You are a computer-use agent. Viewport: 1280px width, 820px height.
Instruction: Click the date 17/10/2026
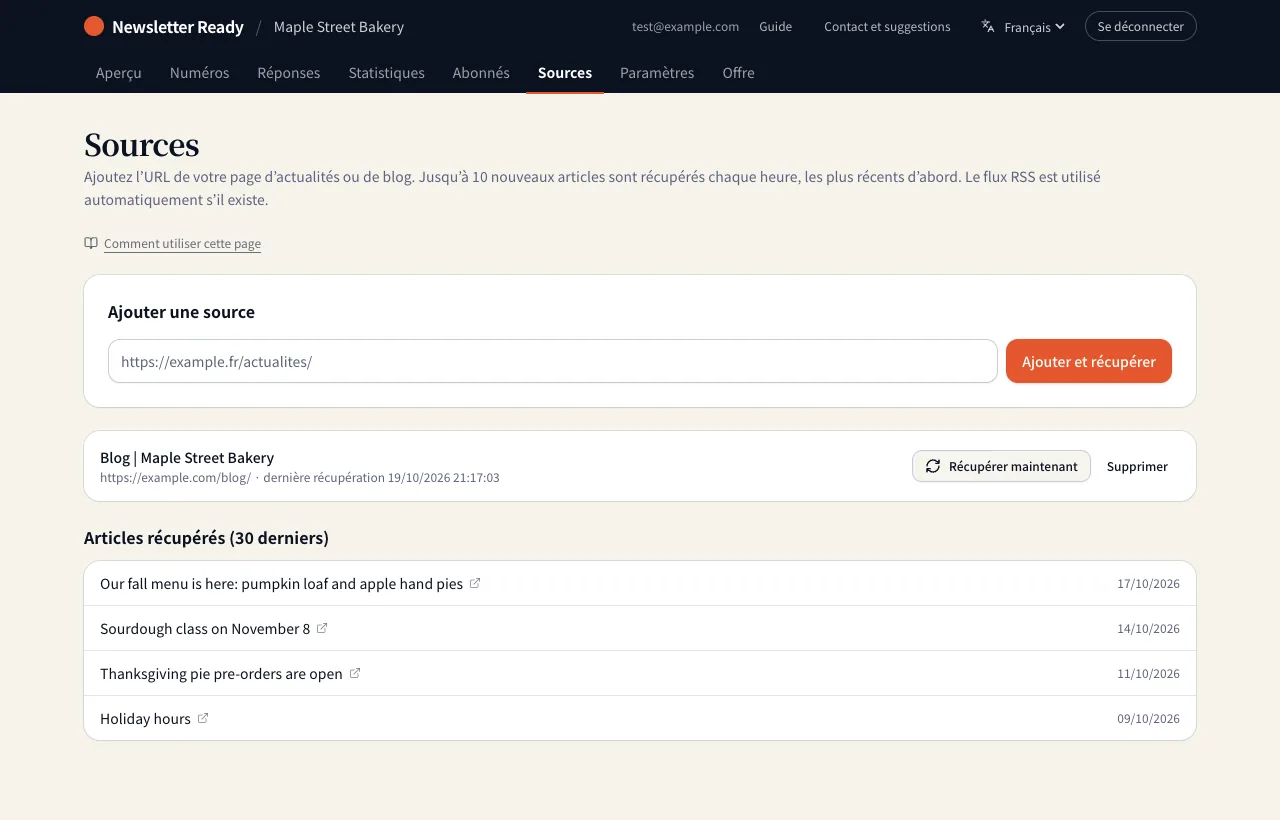pyautogui.click(x=1148, y=584)
